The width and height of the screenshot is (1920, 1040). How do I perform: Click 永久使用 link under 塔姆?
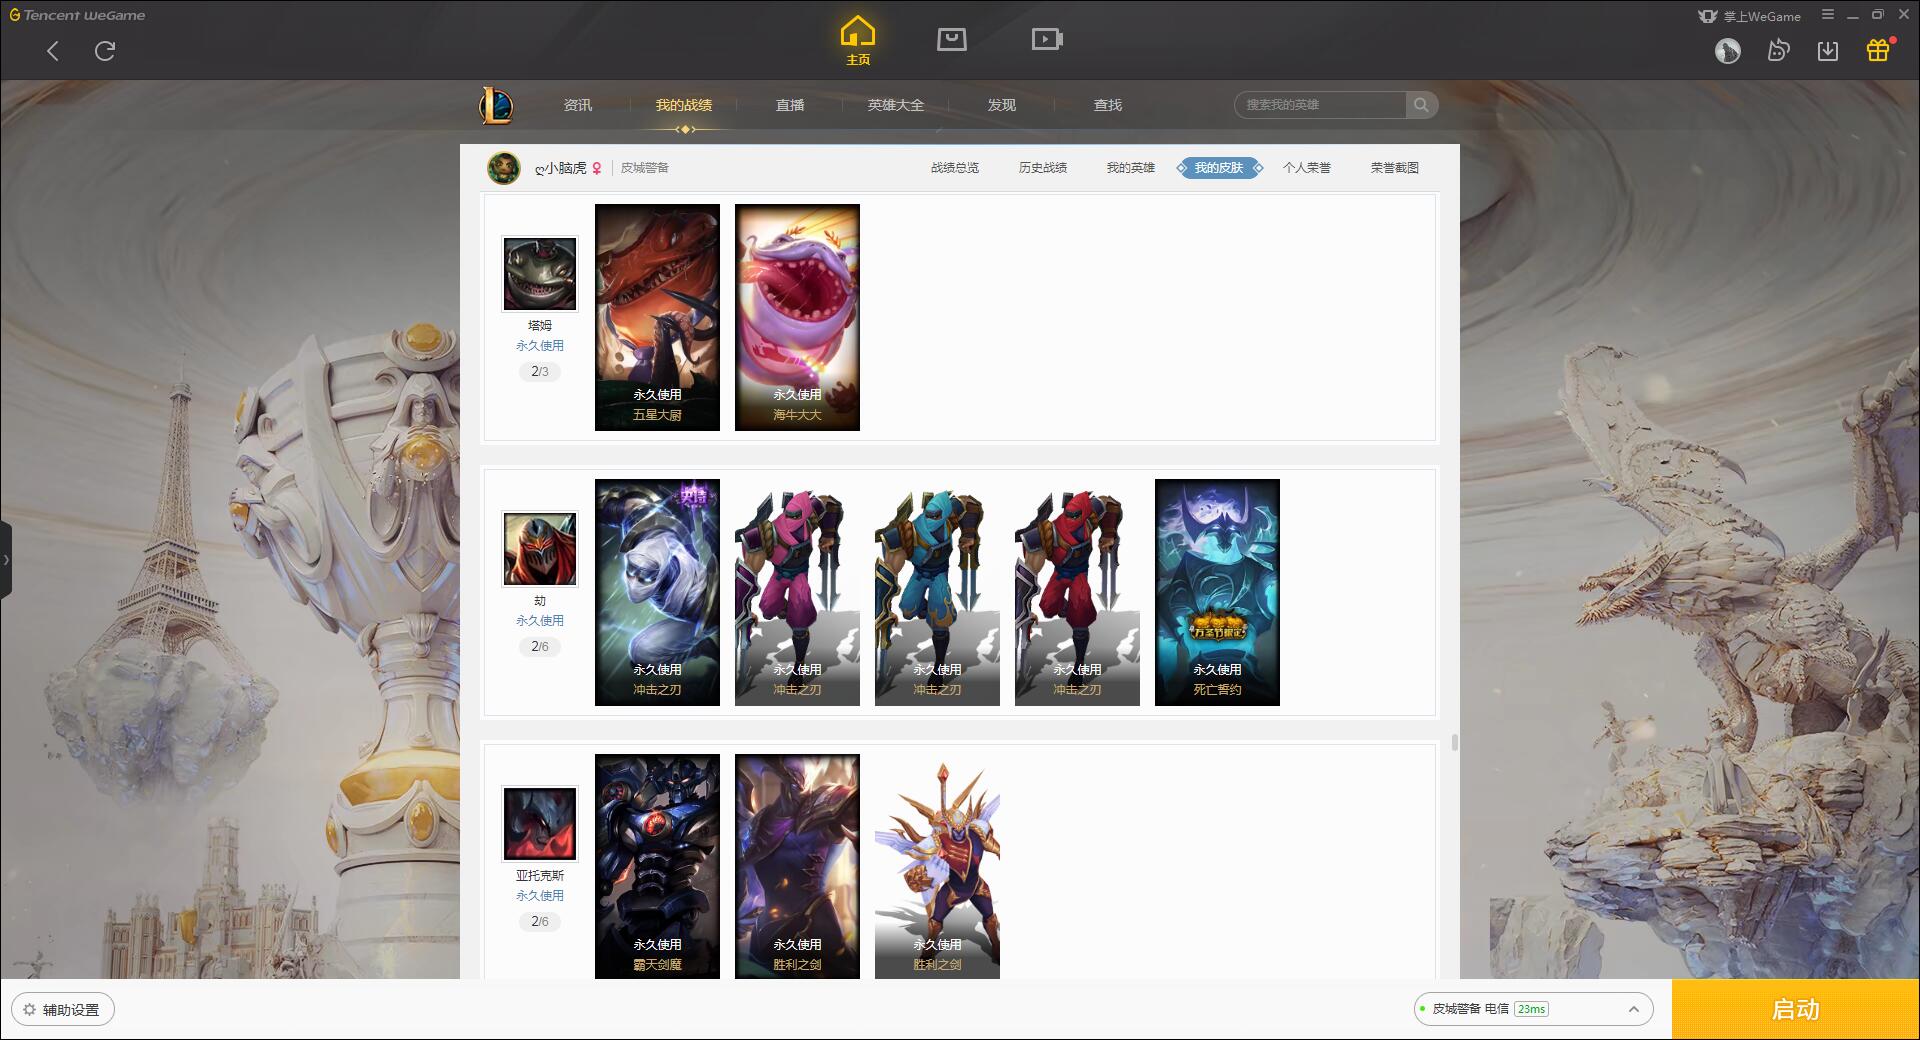click(x=540, y=346)
